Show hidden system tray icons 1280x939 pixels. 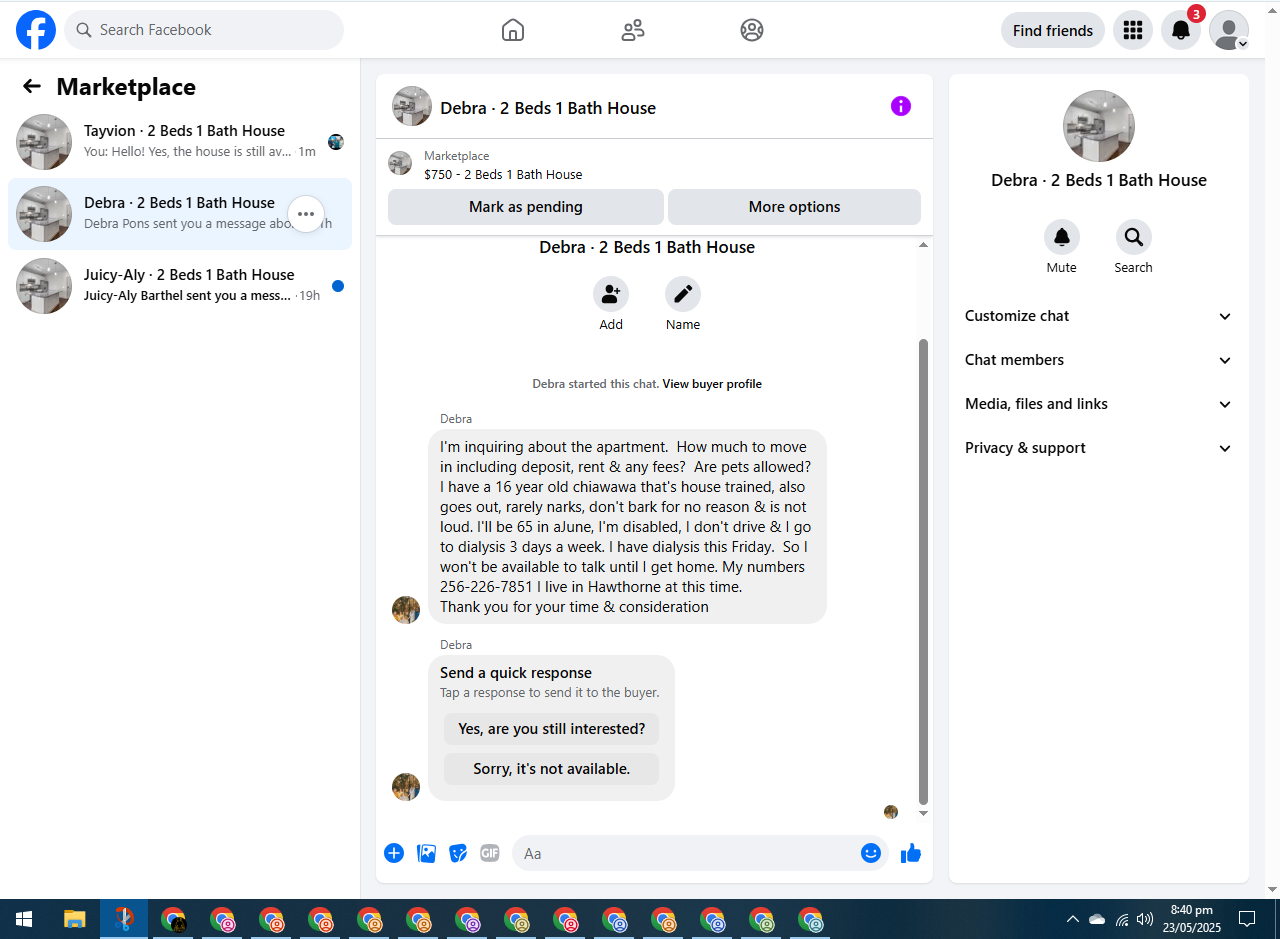1073,919
